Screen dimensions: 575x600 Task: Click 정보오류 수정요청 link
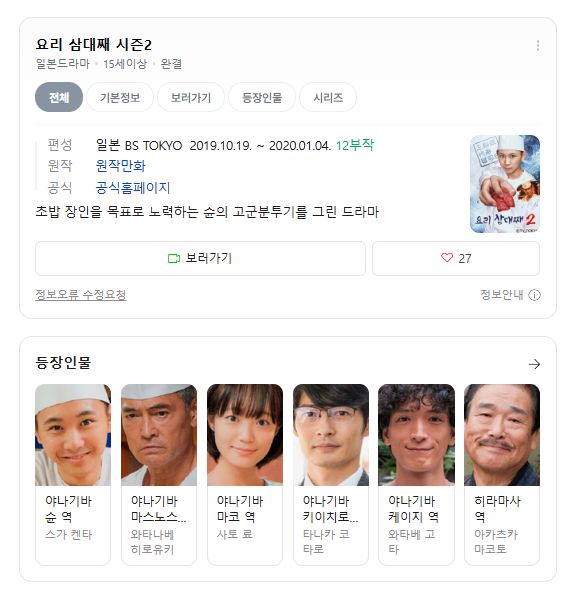[x=81, y=295]
